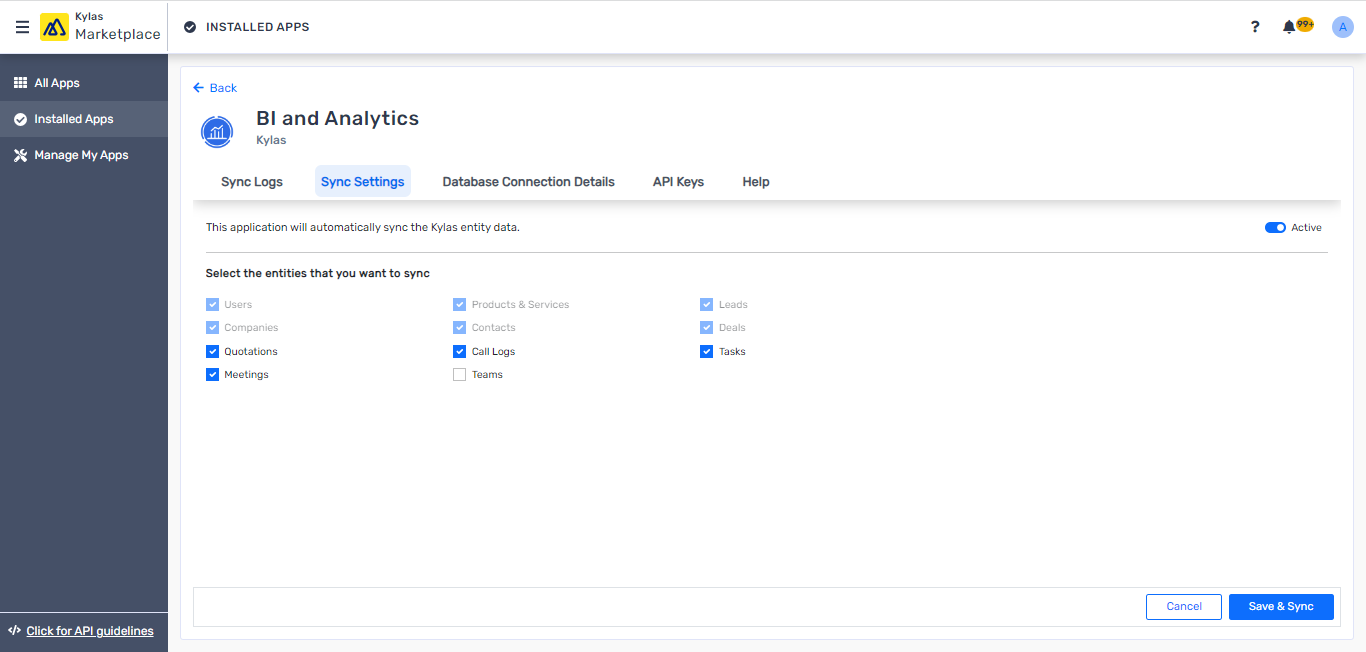Toggle the Active switch off
The width and height of the screenshot is (1366, 652).
(1275, 227)
